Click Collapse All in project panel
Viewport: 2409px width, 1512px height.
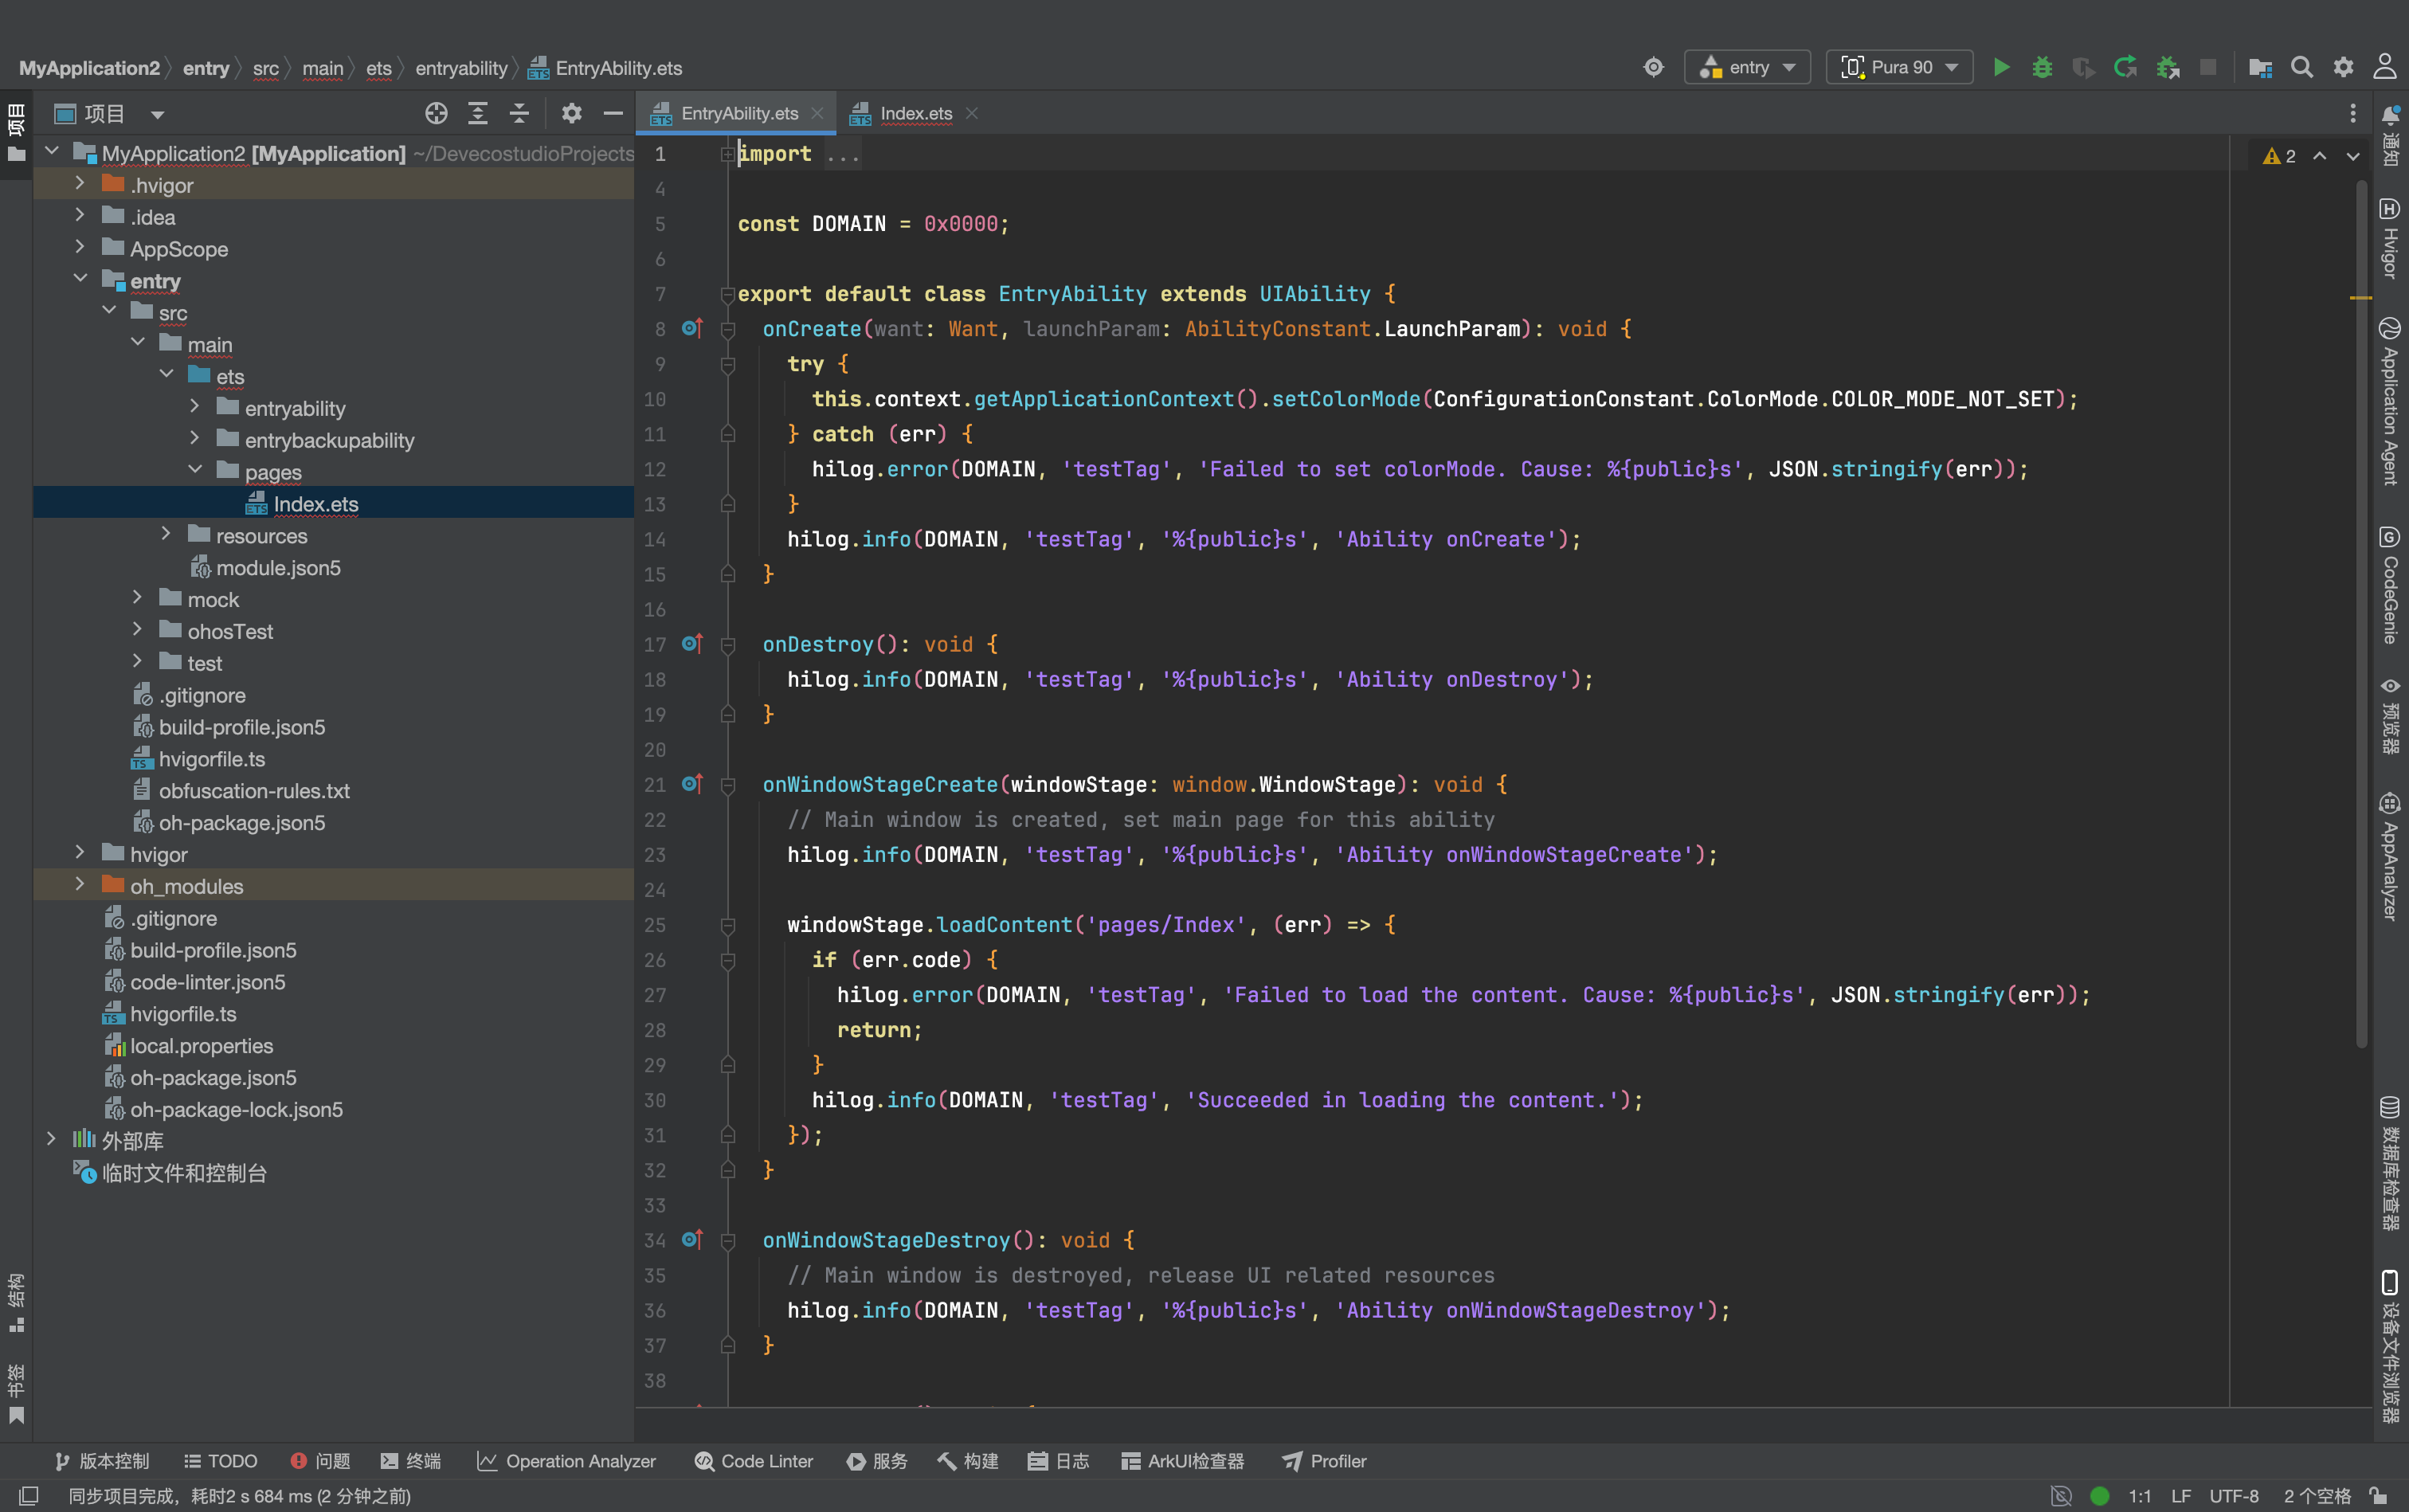pyautogui.click(x=519, y=113)
